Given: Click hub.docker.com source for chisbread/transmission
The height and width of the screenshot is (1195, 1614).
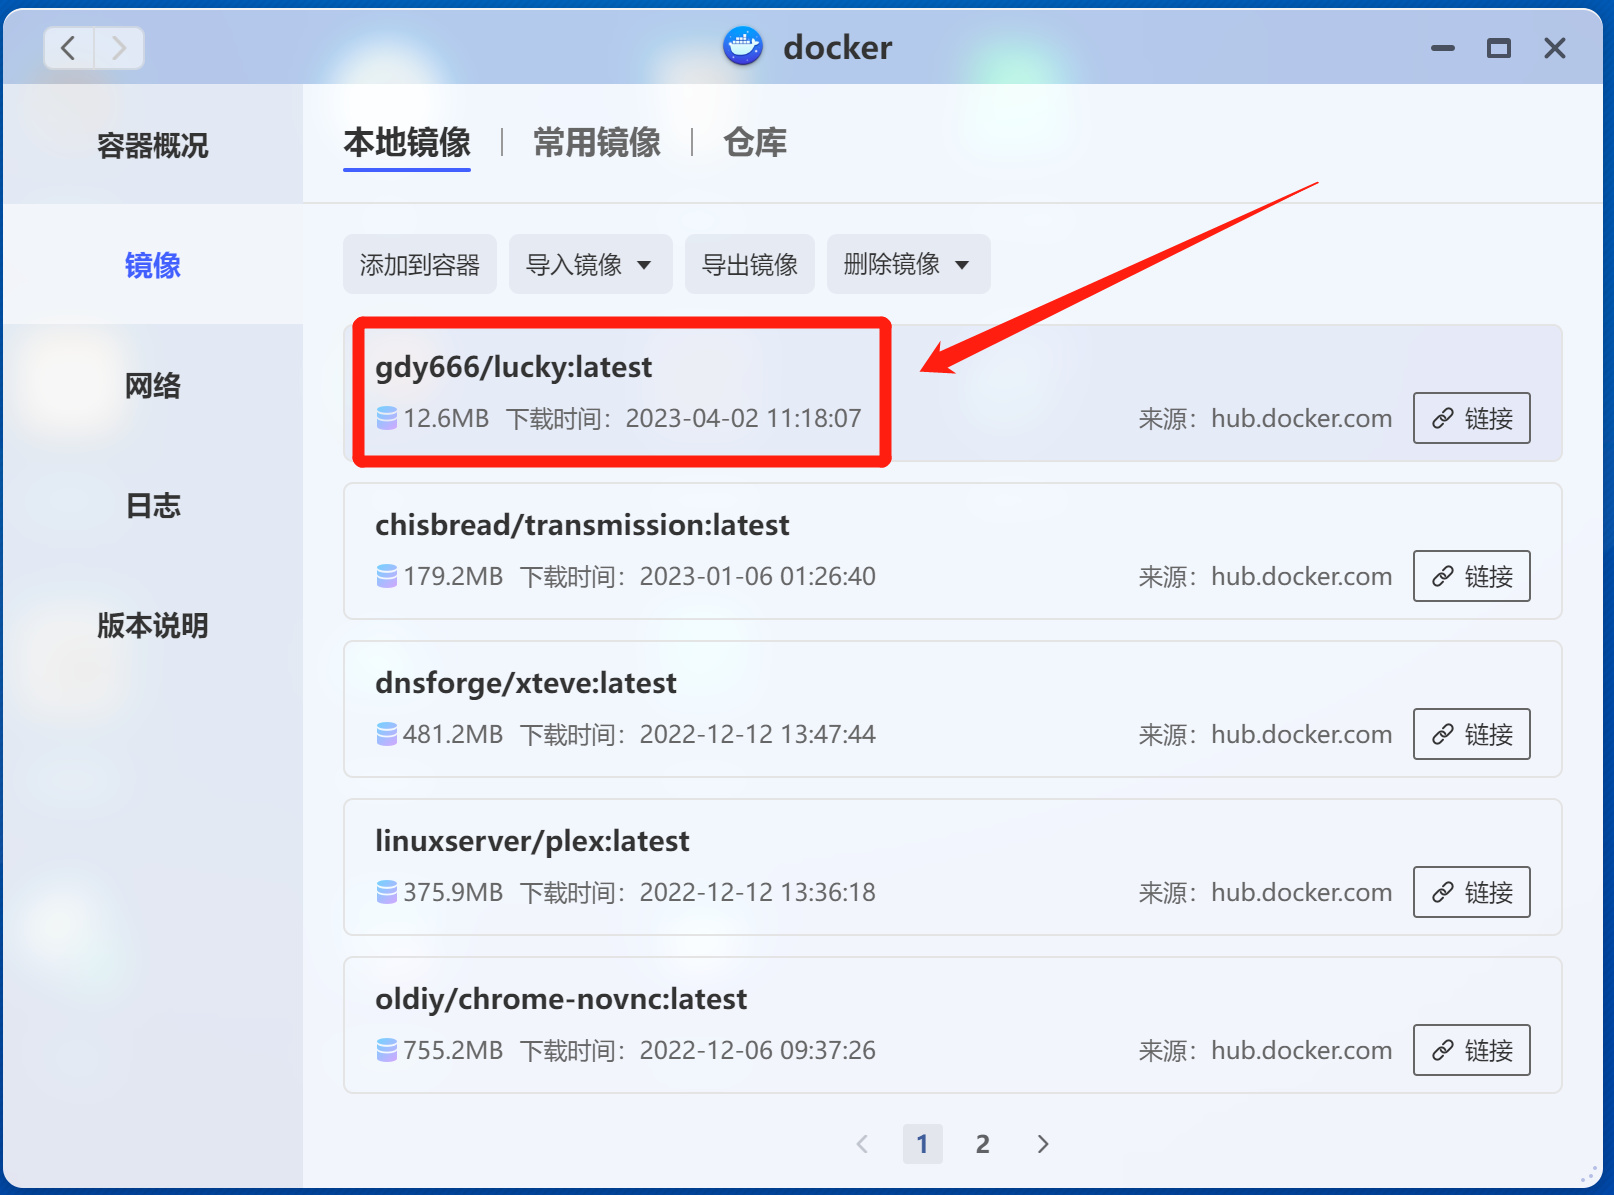Looking at the screenshot, I should pyautogui.click(x=1302, y=576).
